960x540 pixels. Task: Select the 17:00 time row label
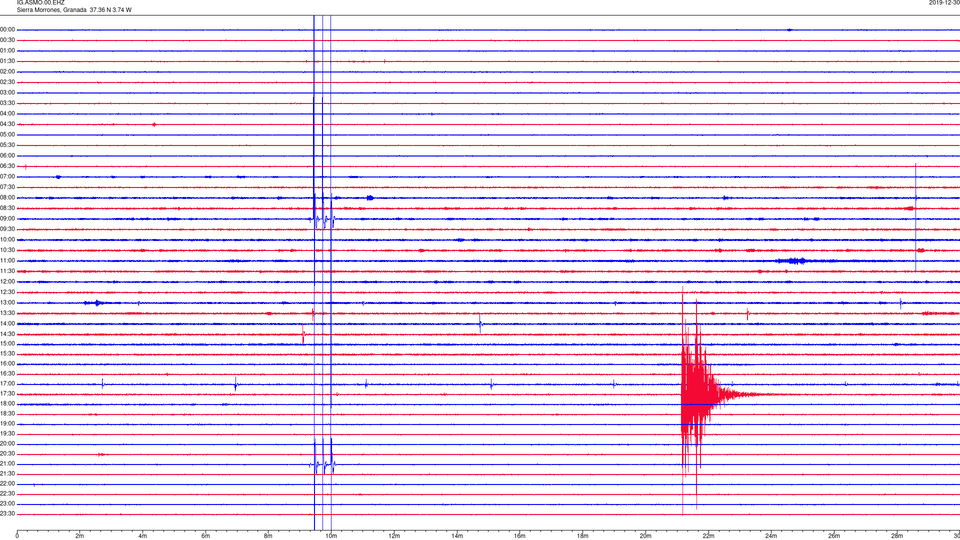(x=7, y=383)
